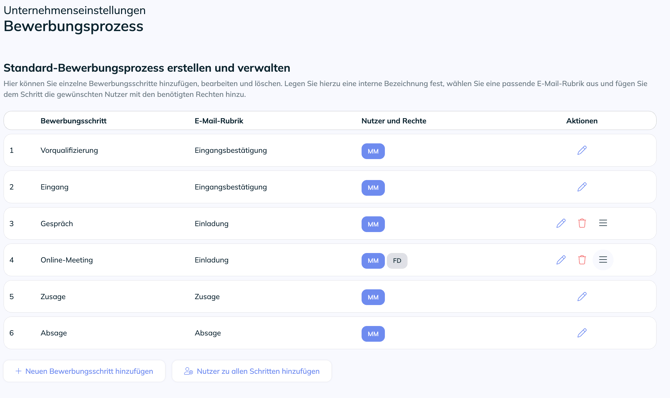Image resolution: width=670 pixels, height=398 pixels.
Task: Select the Vorqualifizierung step name
Action: 69,150
